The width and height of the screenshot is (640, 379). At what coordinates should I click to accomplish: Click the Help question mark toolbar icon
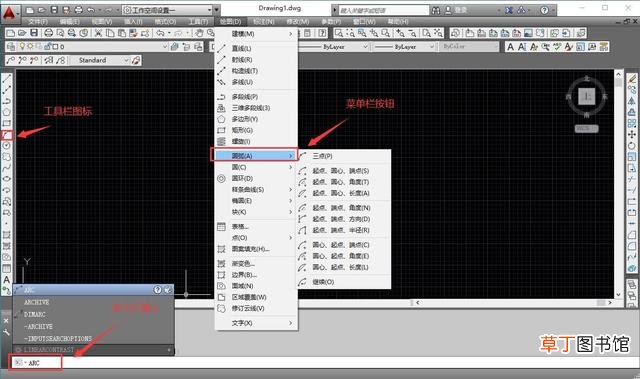[x=322, y=33]
